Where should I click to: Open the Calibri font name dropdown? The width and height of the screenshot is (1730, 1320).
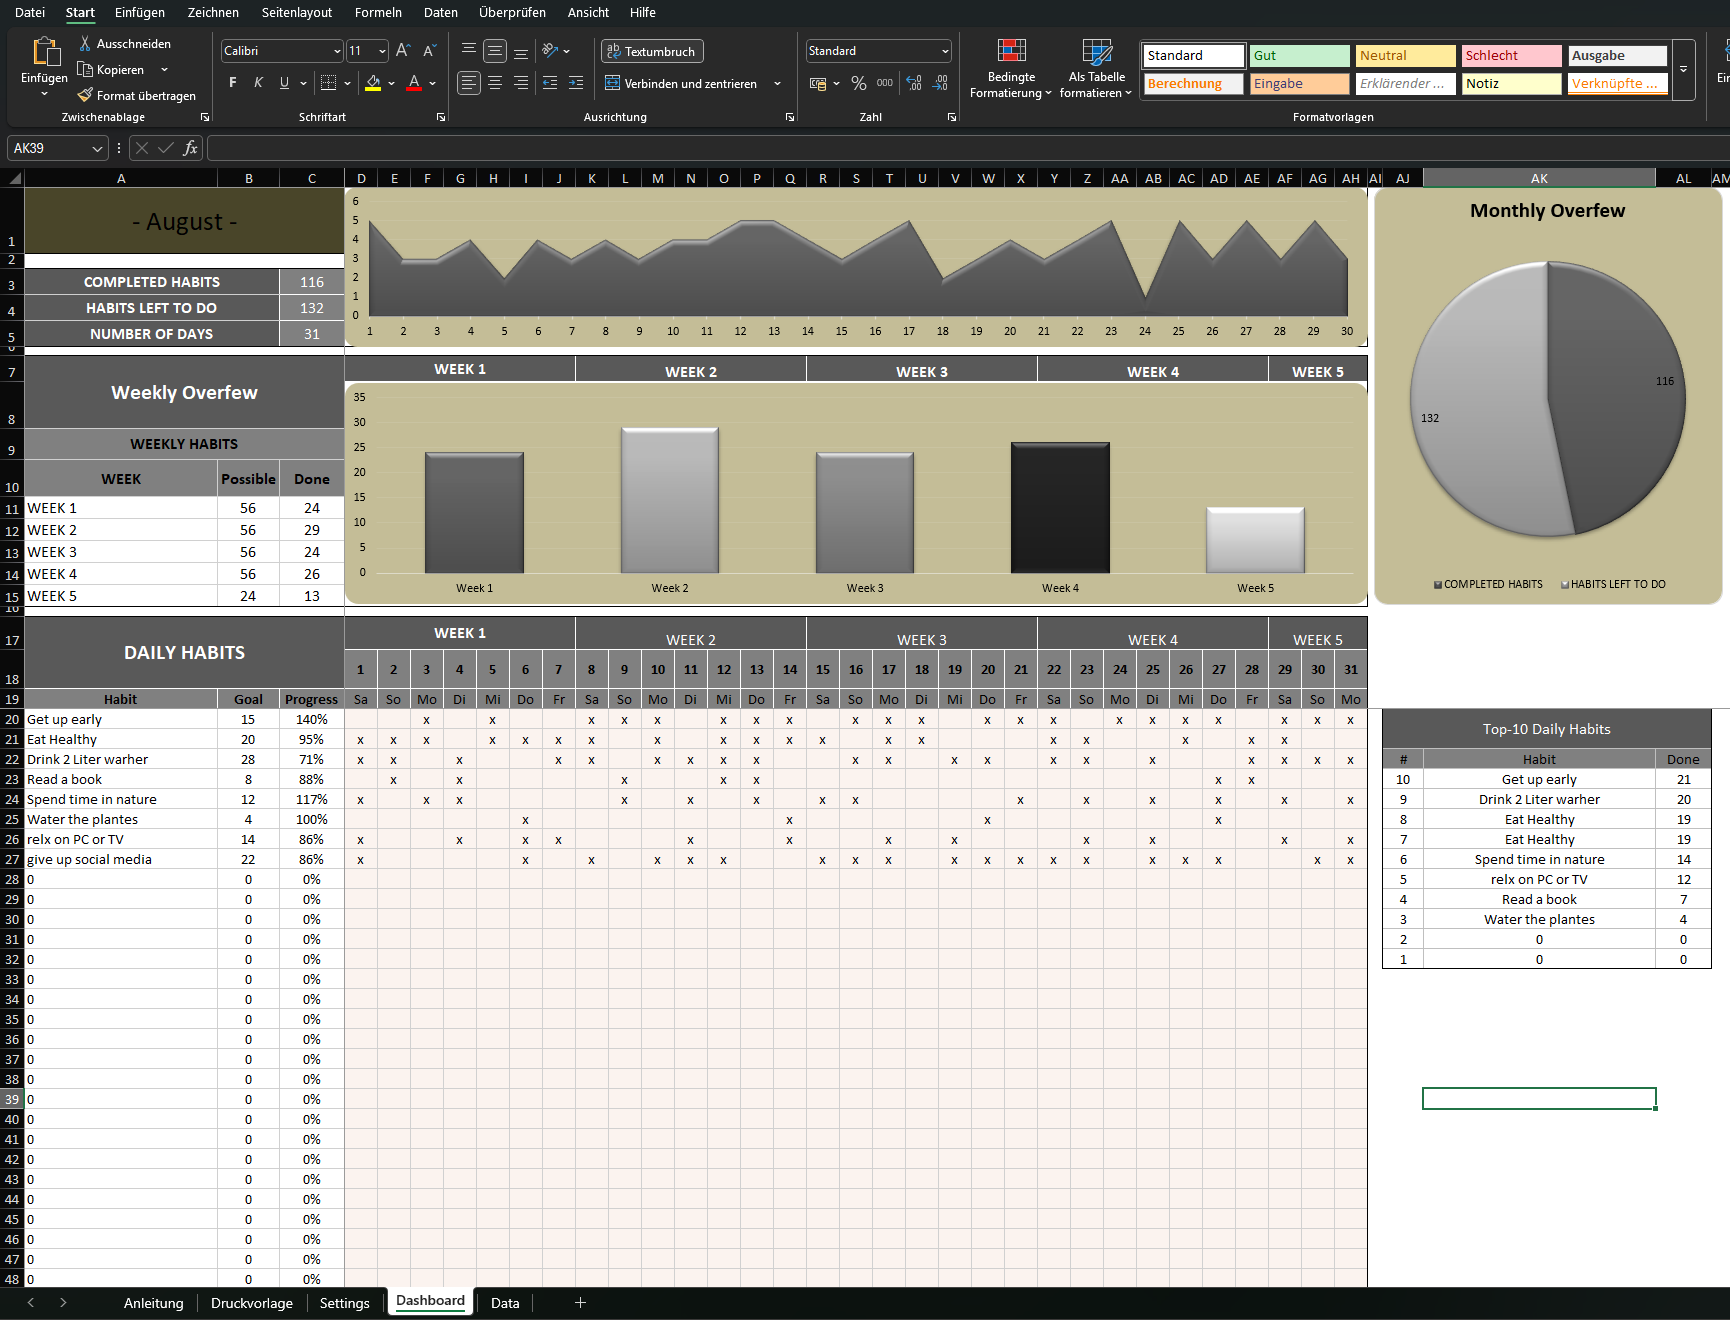pyautogui.click(x=337, y=51)
